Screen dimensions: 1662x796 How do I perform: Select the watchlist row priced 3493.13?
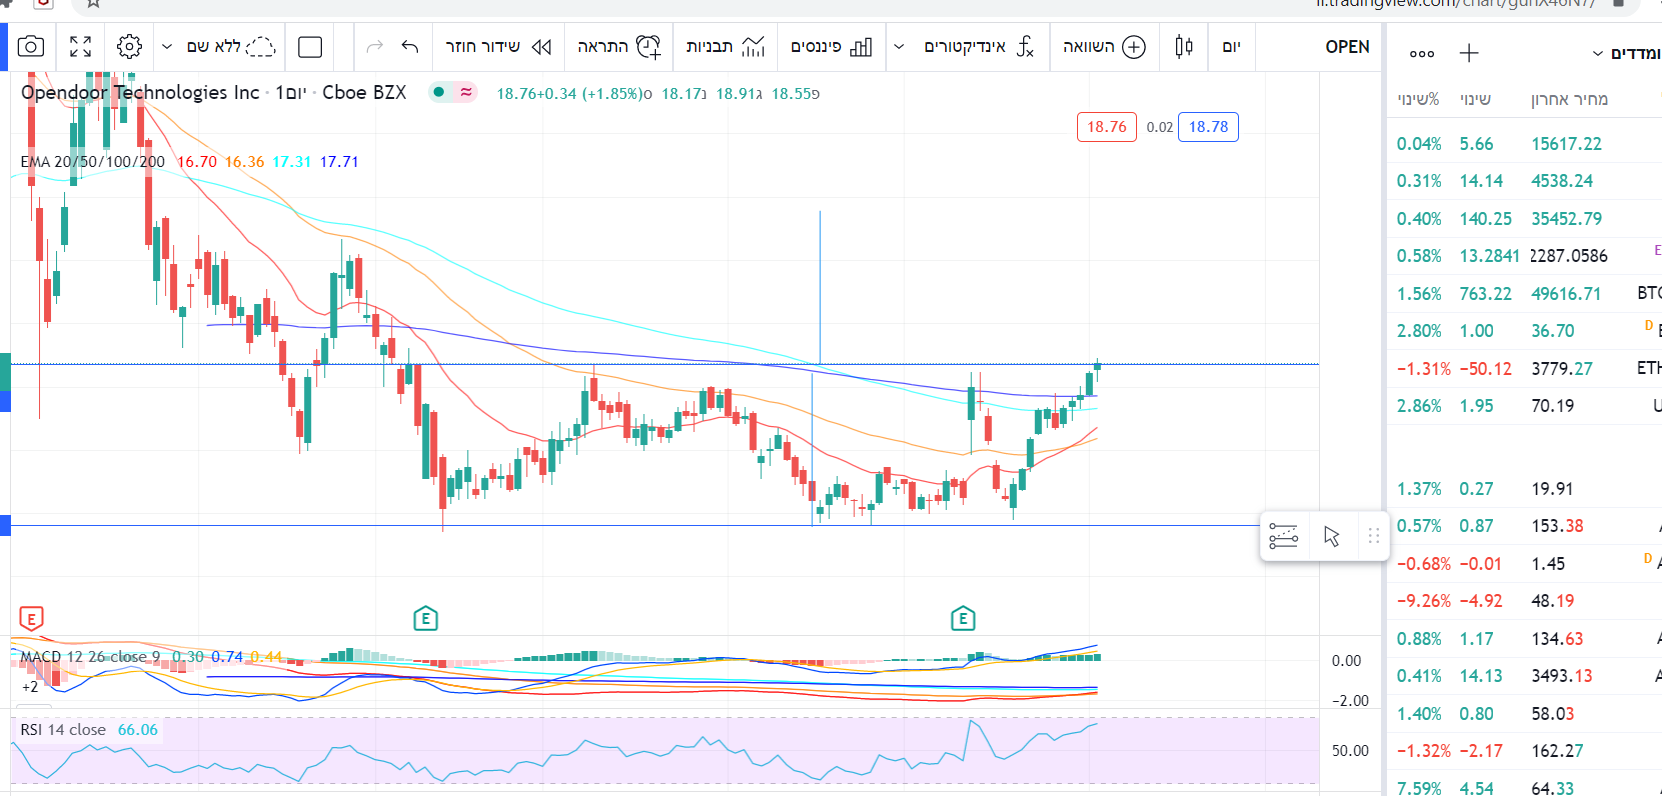(x=1525, y=676)
